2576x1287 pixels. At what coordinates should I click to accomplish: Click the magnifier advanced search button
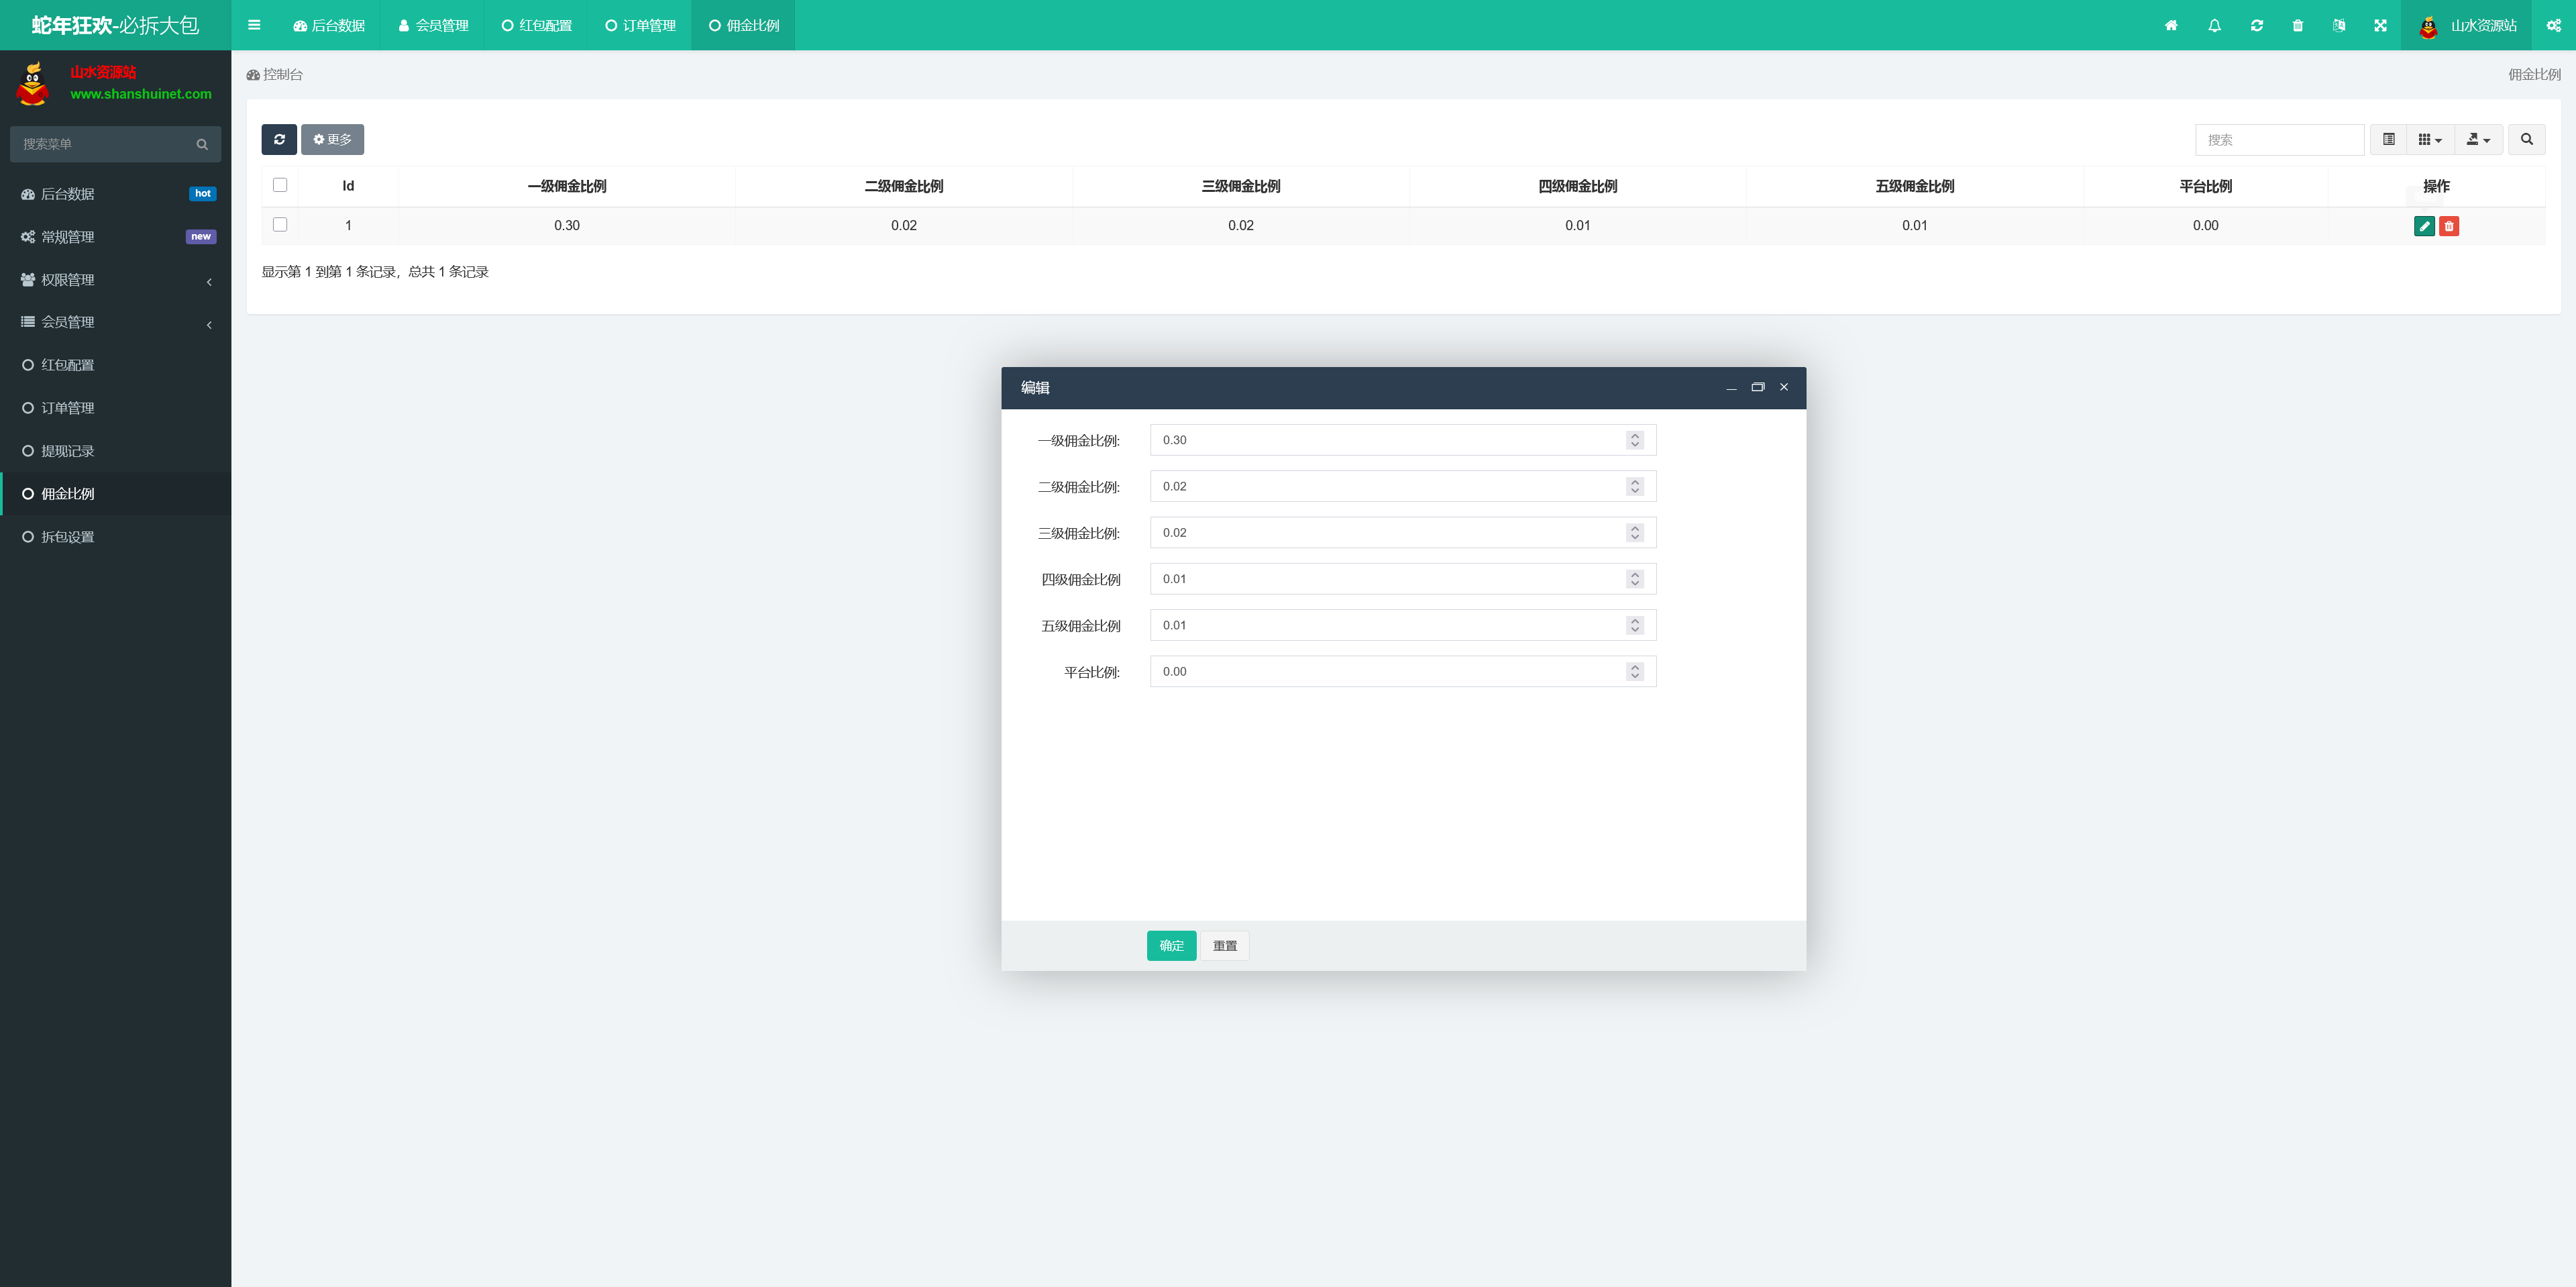pyautogui.click(x=2526, y=140)
